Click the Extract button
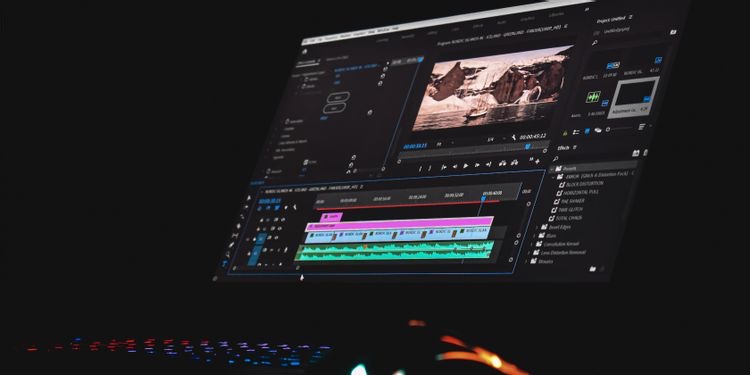Viewport: 750px width, 375px height. point(514,163)
